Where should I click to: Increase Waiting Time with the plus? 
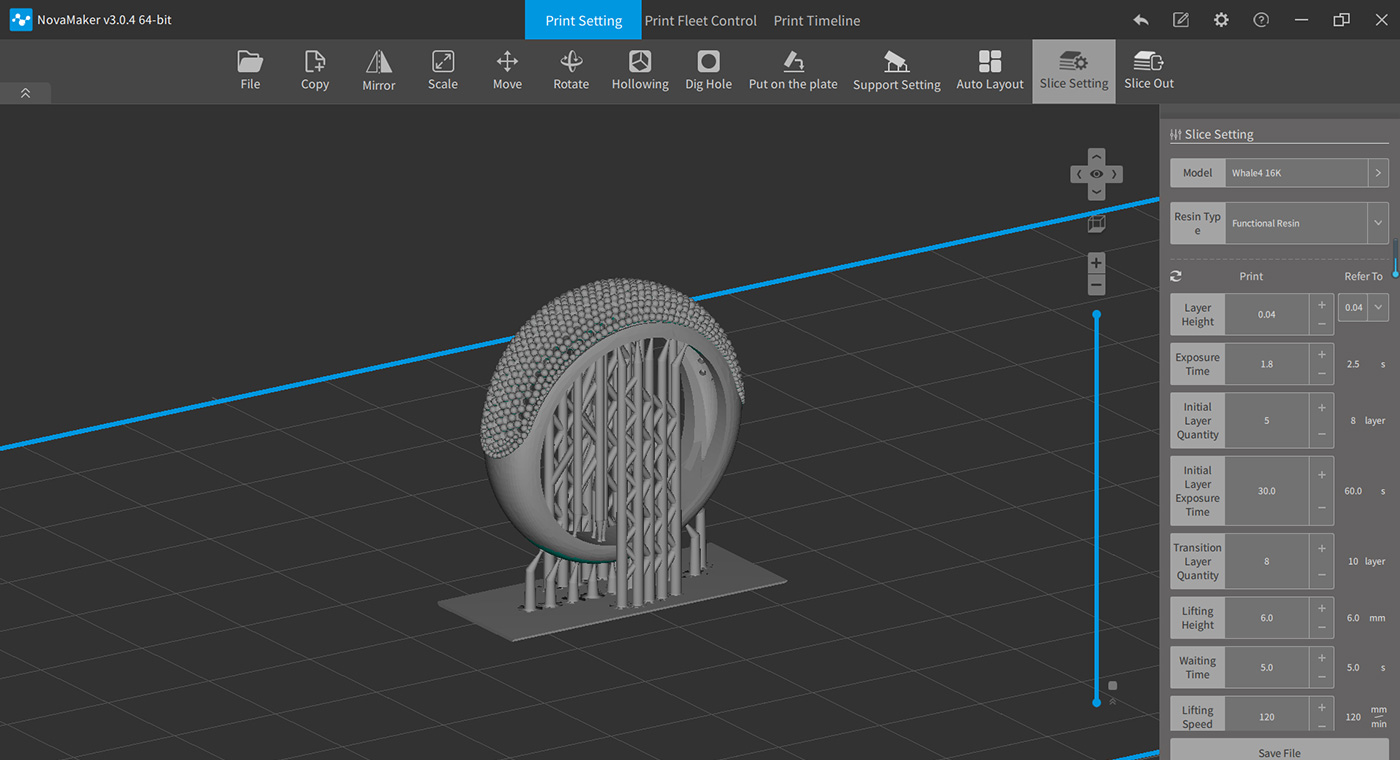1322,658
